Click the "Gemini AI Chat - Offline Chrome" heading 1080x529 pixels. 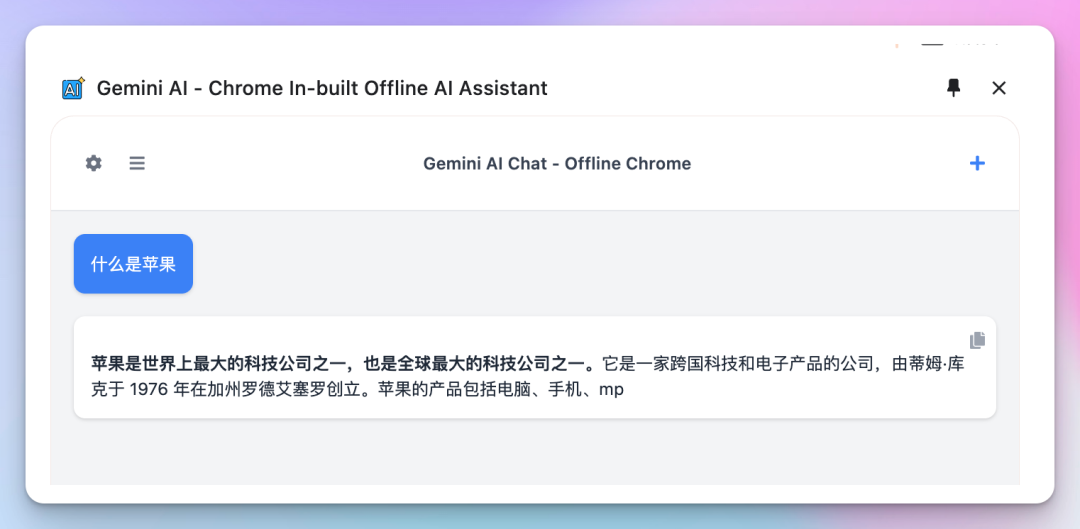coord(557,163)
